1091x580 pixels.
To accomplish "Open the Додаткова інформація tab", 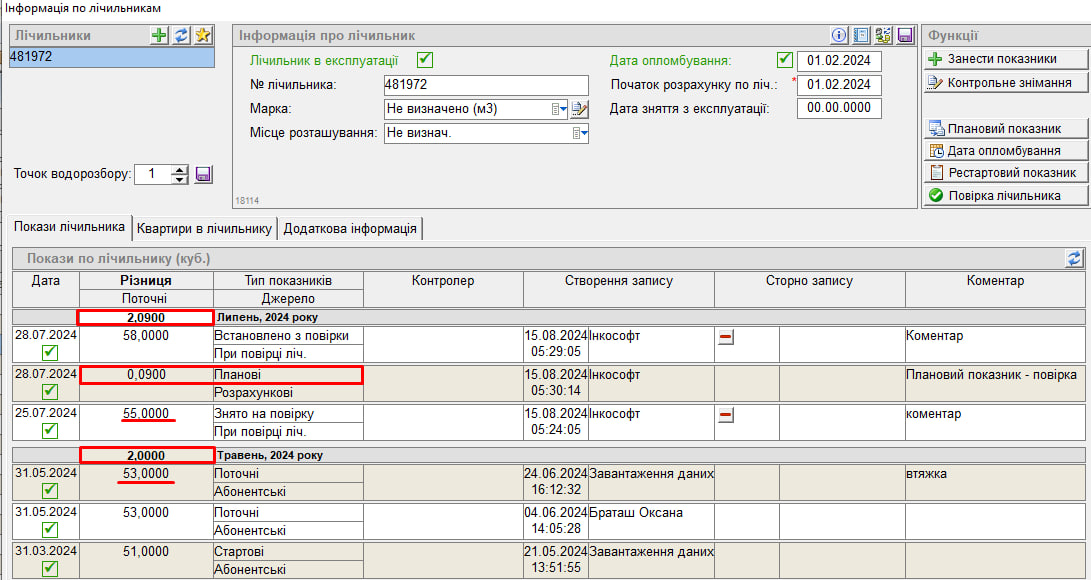I will pos(350,228).
